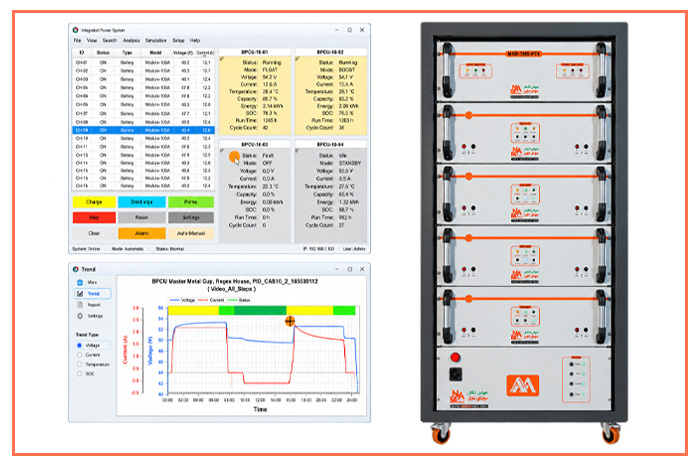
Task: Click the orange crosshair marker on the chart
Action: pyautogui.click(x=290, y=321)
